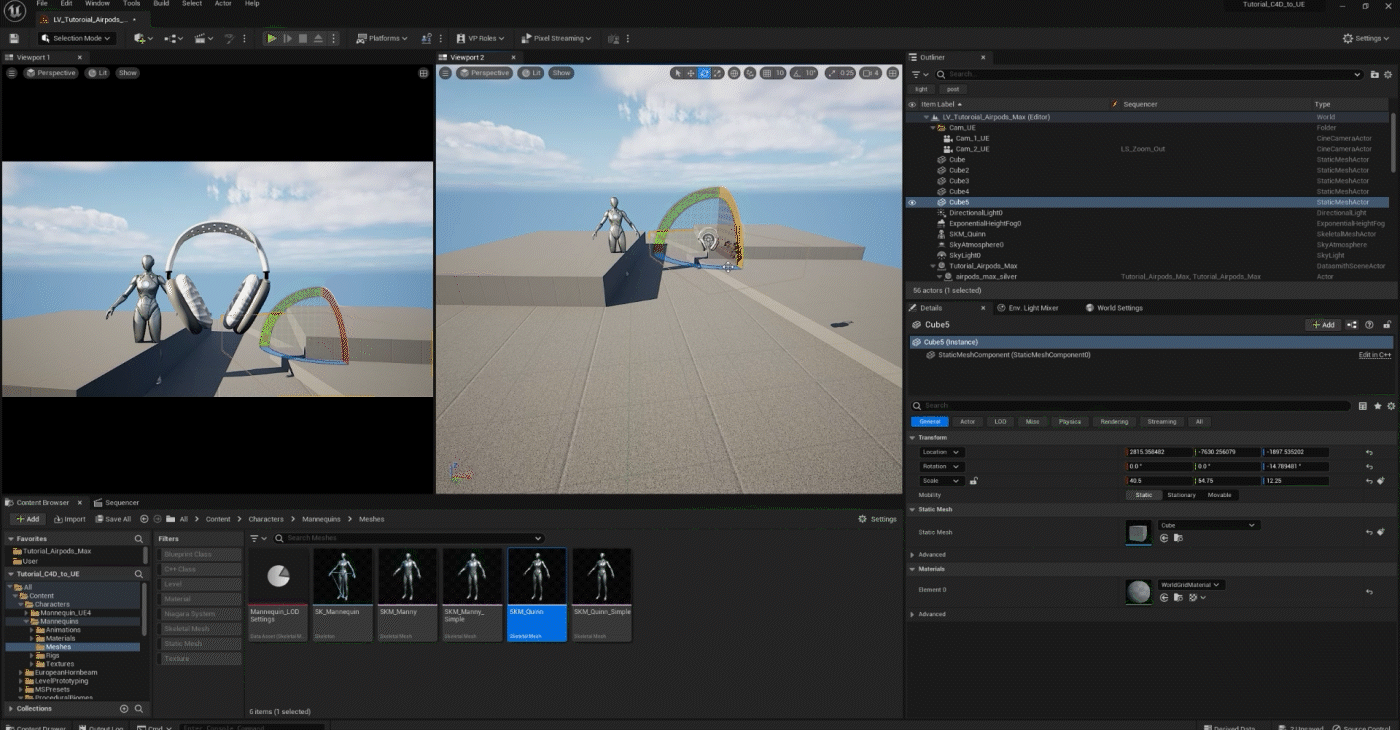This screenshot has height=730, width=1400.
Task: Click the Browse to asset icon under Cube mesh
Action: tap(1178, 538)
